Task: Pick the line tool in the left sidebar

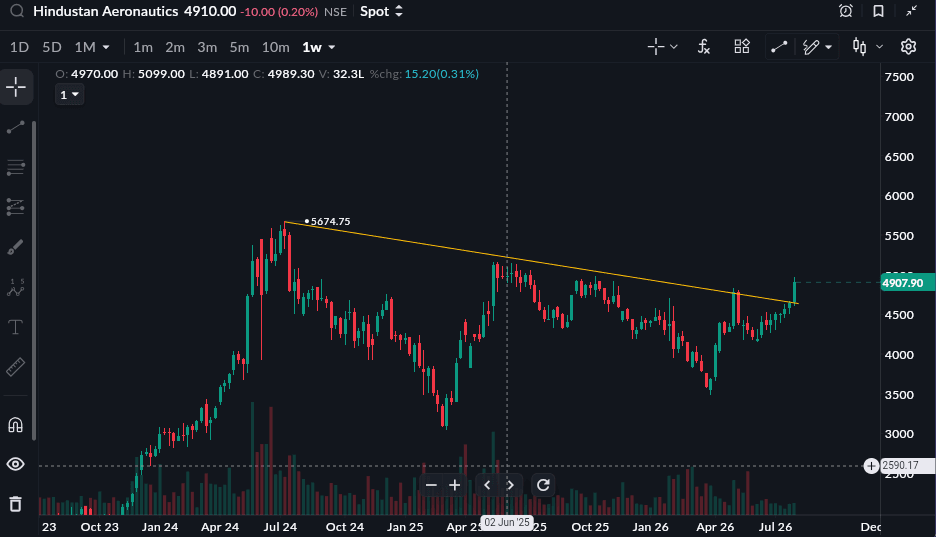Action: coord(16,127)
